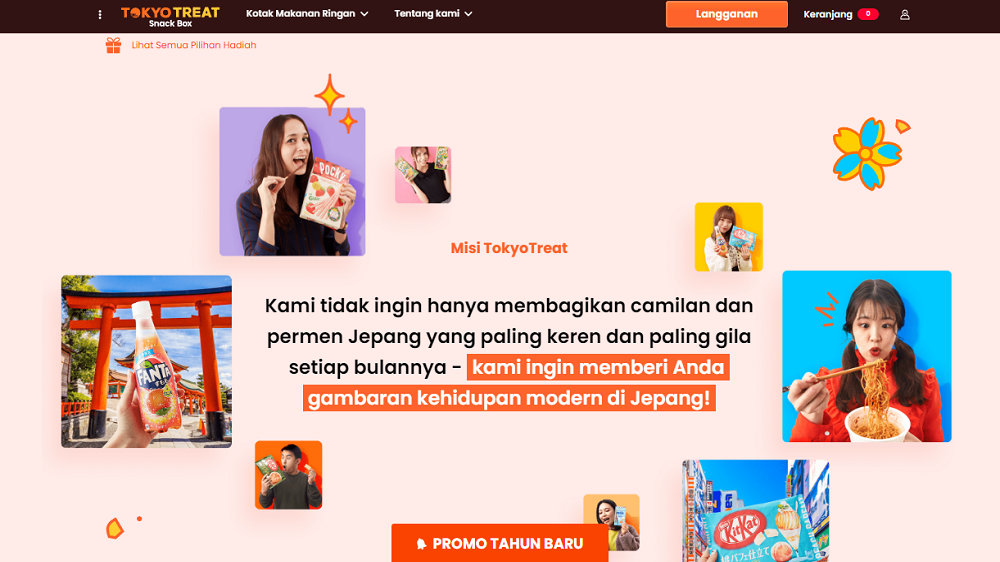Click the PROMO TAHUN BARU button
The image size is (1000, 562).
tap(499, 543)
